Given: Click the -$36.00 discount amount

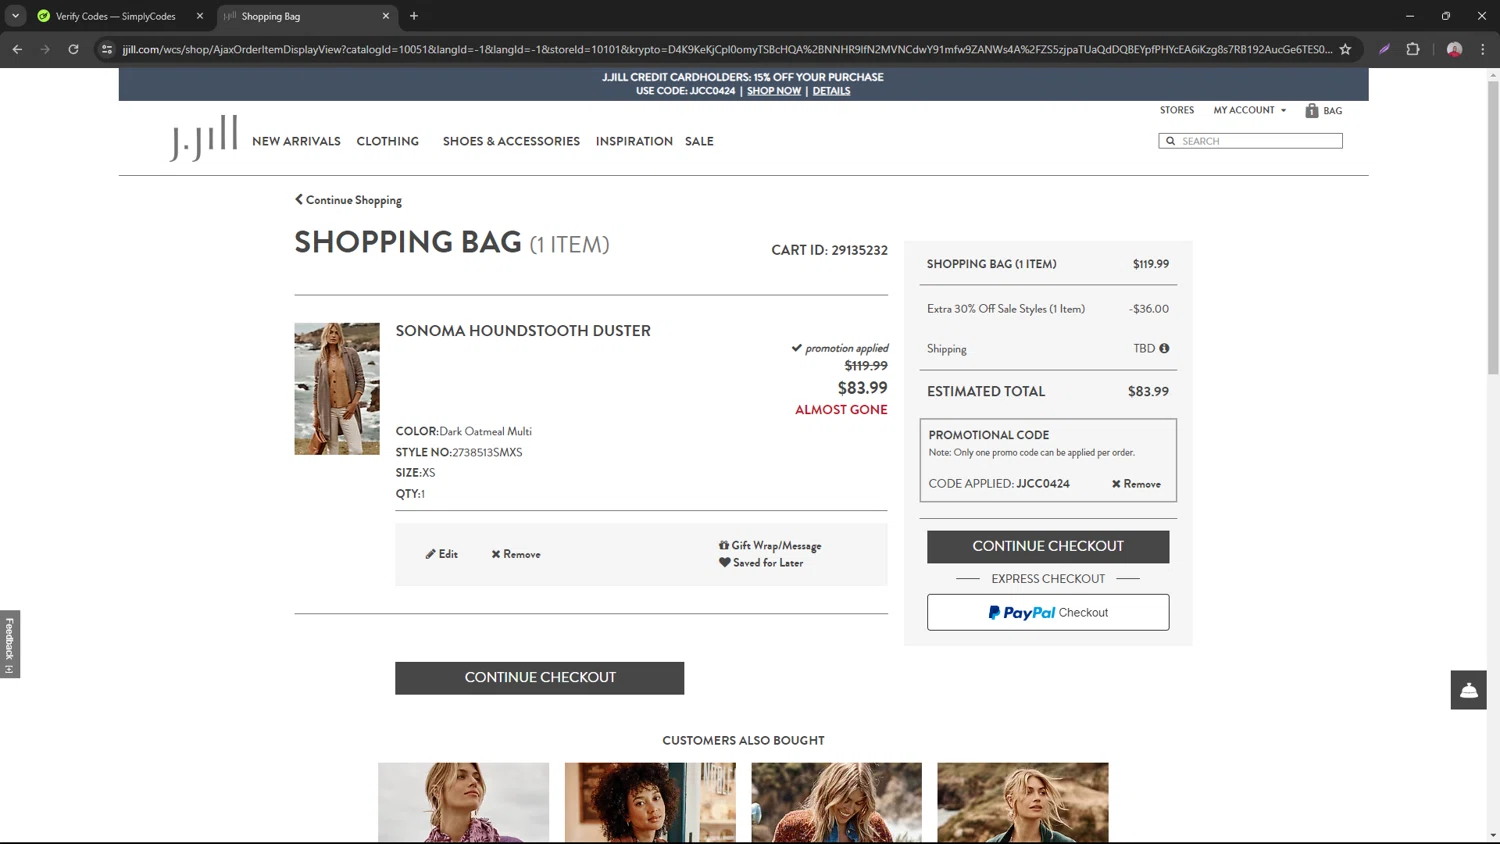Looking at the screenshot, I should [1149, 309].
